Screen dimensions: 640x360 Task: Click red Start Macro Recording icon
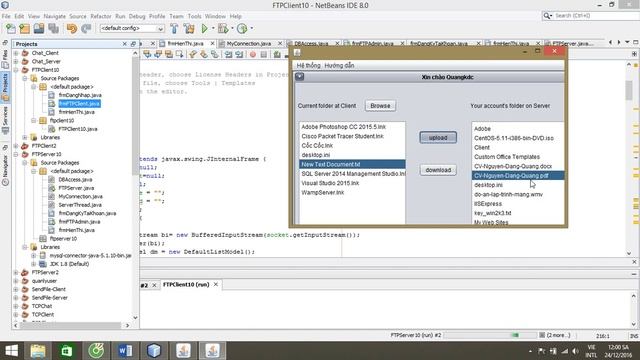tap(253, 54)
